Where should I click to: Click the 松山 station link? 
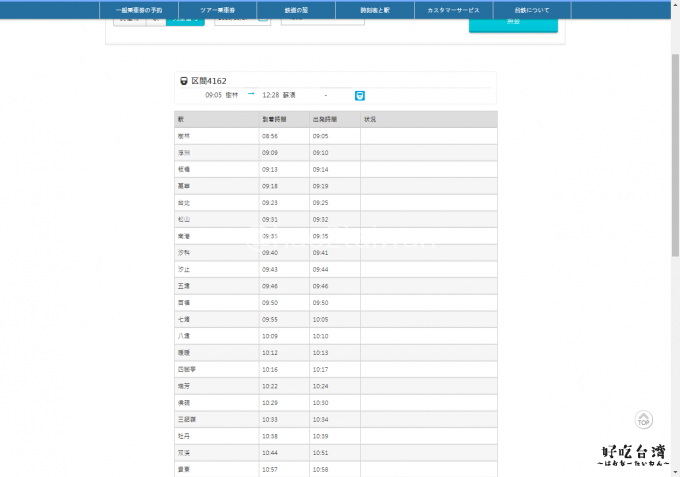183,219
